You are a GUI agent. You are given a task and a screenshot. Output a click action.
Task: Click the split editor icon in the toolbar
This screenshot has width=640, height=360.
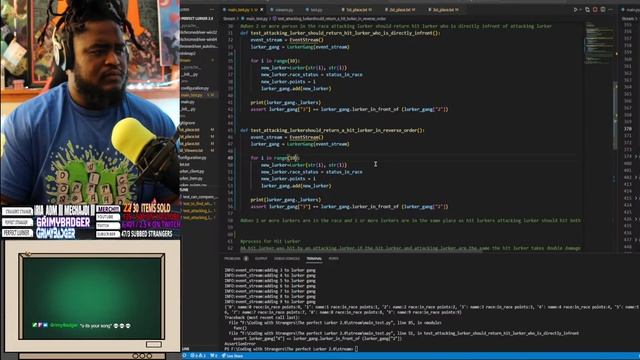pos(603,9)
